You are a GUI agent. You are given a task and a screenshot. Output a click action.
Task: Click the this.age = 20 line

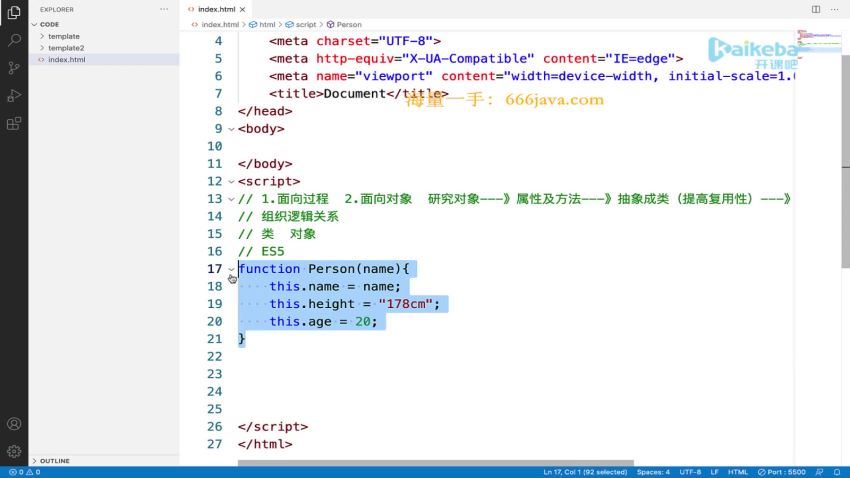(323, 321)
